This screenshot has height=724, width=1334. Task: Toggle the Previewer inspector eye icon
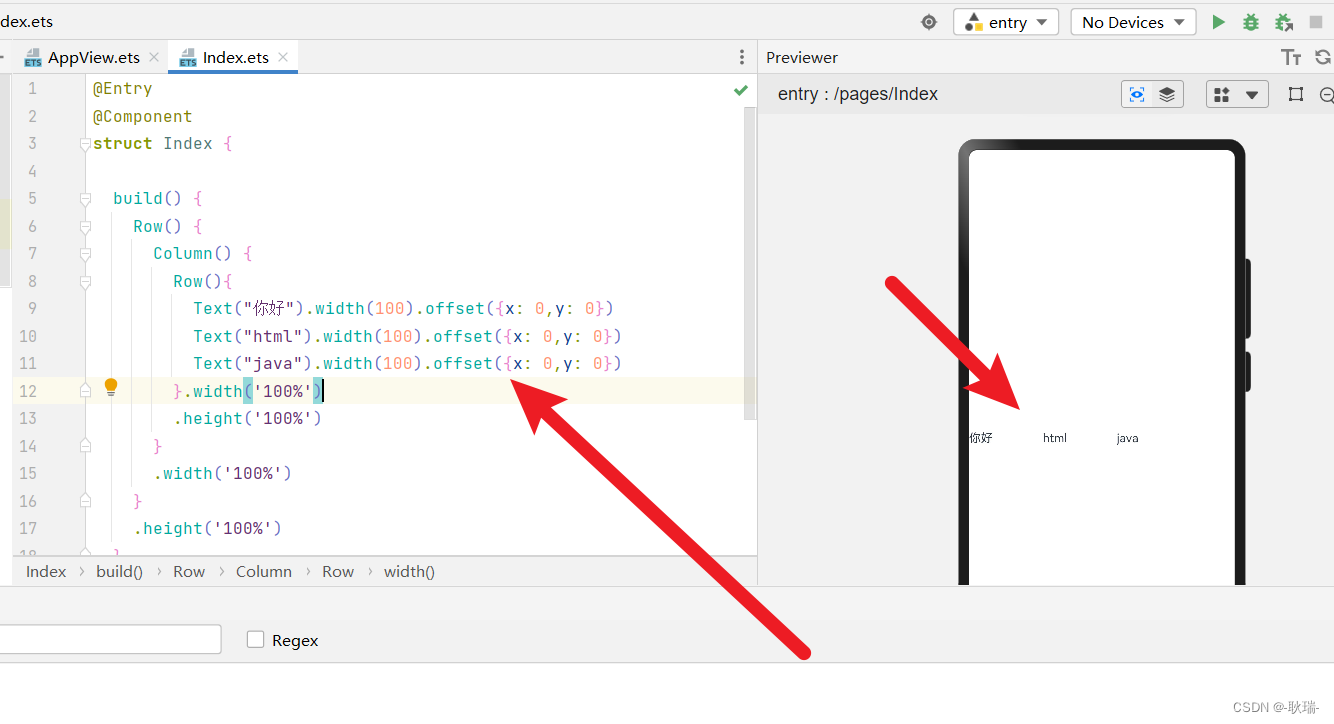tap(1137, 94)
